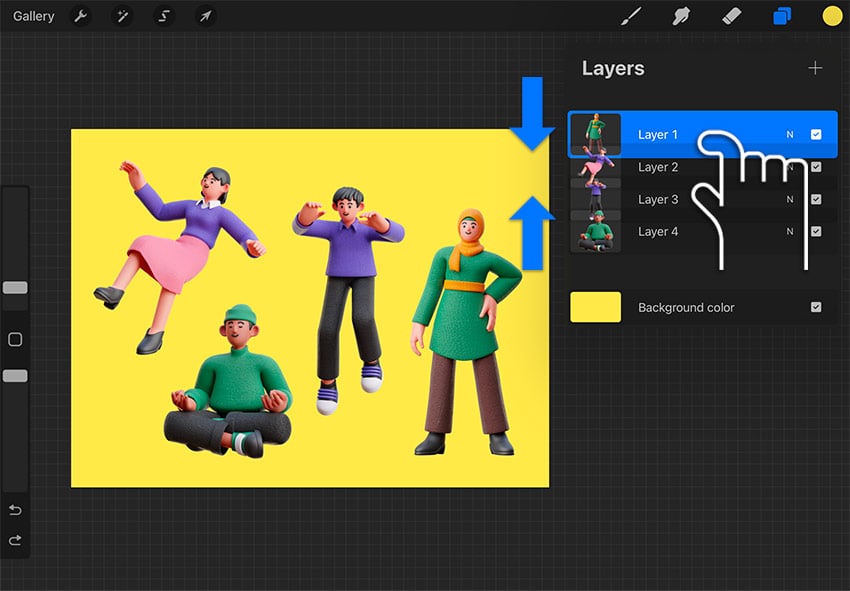This screenshot has width=850, height=591.
Task: Open blend mode for Layer 3
Action: [x=790, y=199]
